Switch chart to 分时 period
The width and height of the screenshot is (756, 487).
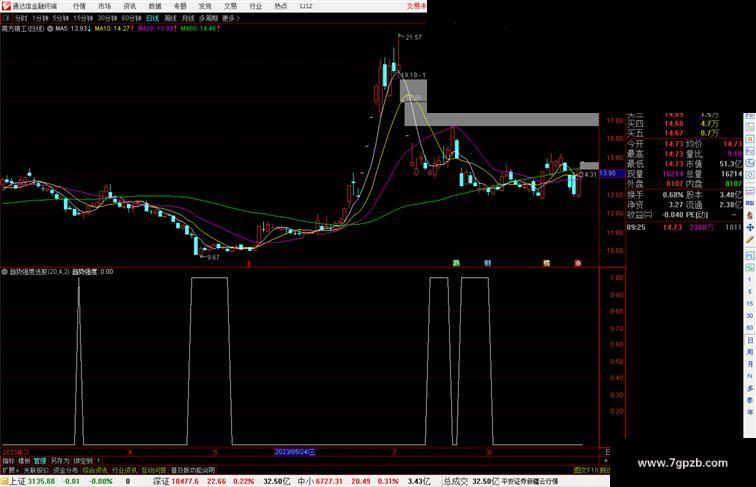21,18
